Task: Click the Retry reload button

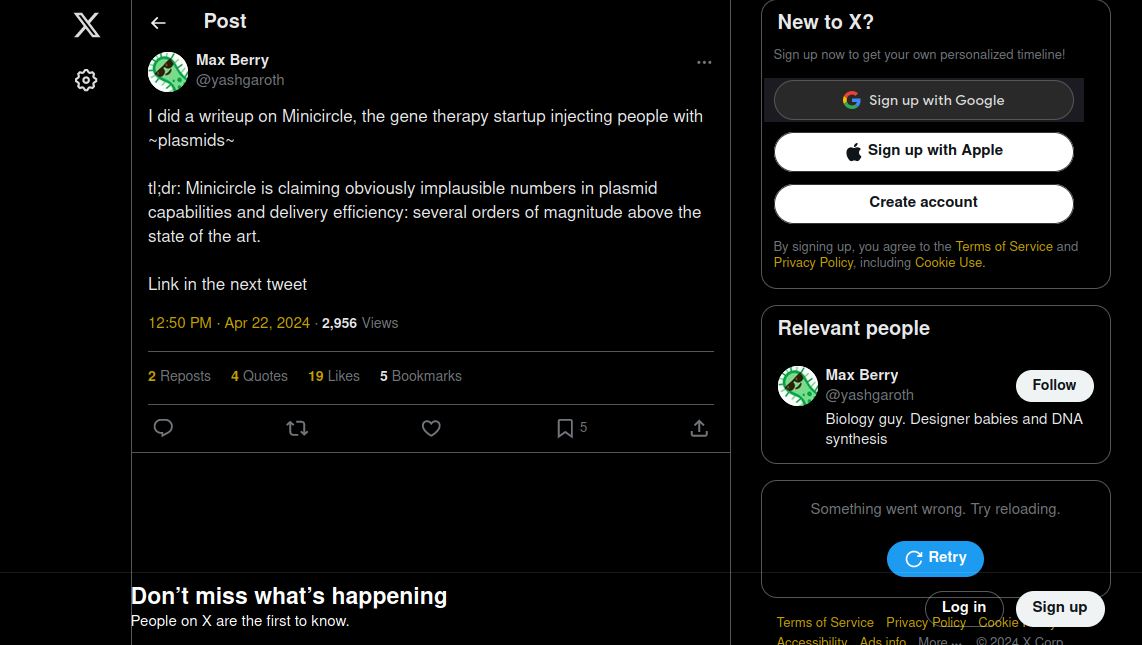Action: (935, 558)
